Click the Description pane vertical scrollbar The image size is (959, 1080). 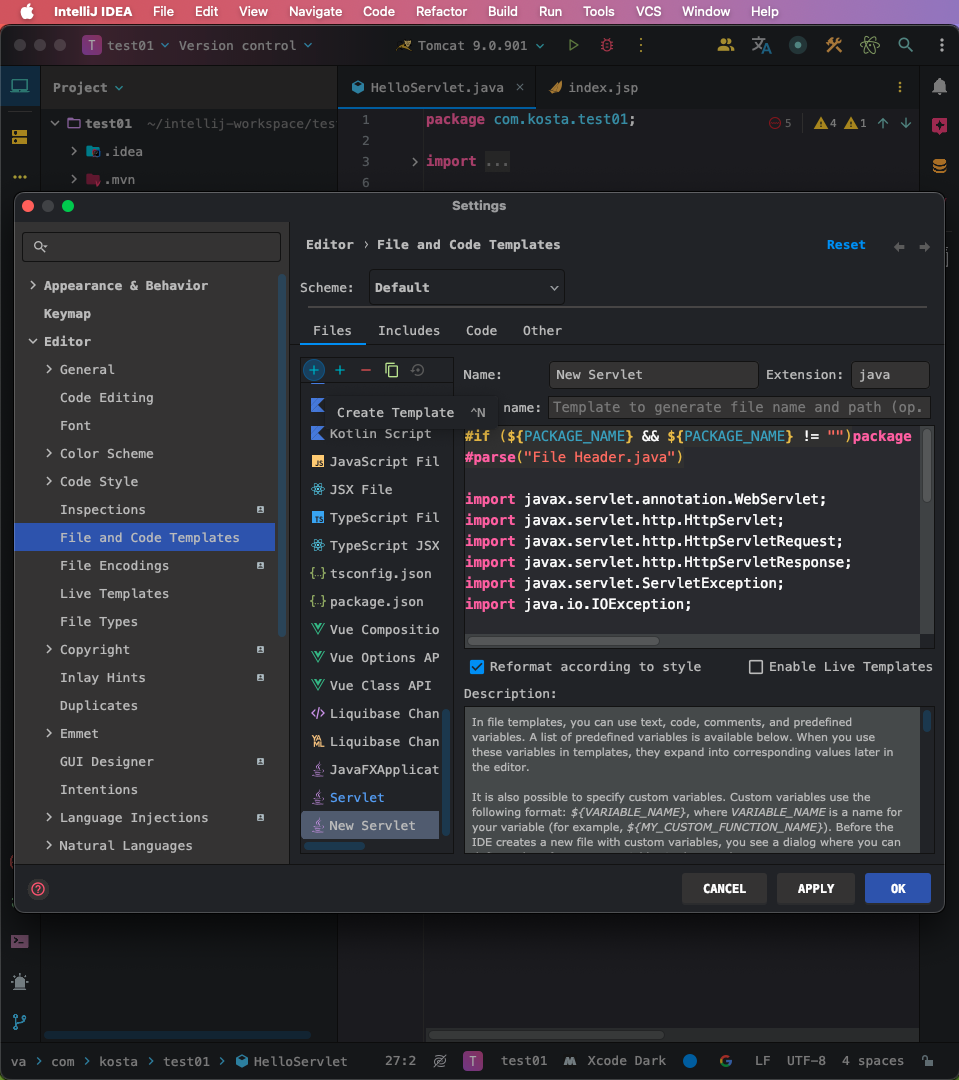[927, 721]
